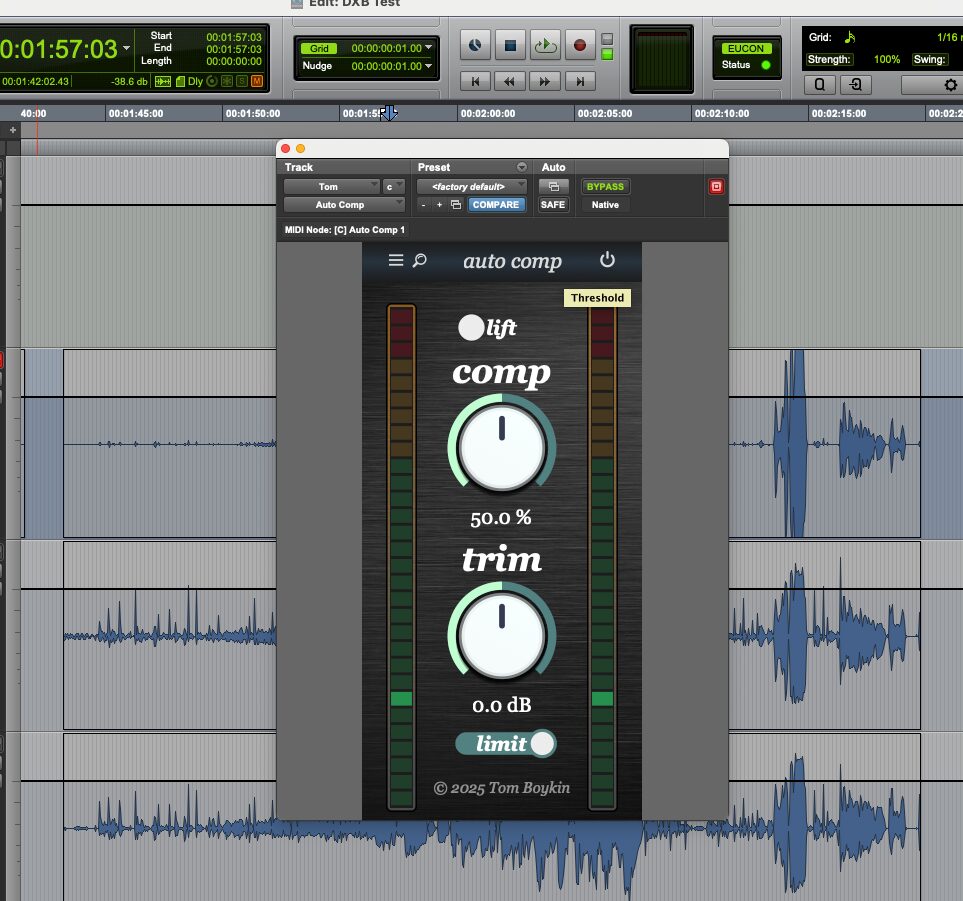
Task: Click the left level meter in auto comp
Action: coord(401,557)
